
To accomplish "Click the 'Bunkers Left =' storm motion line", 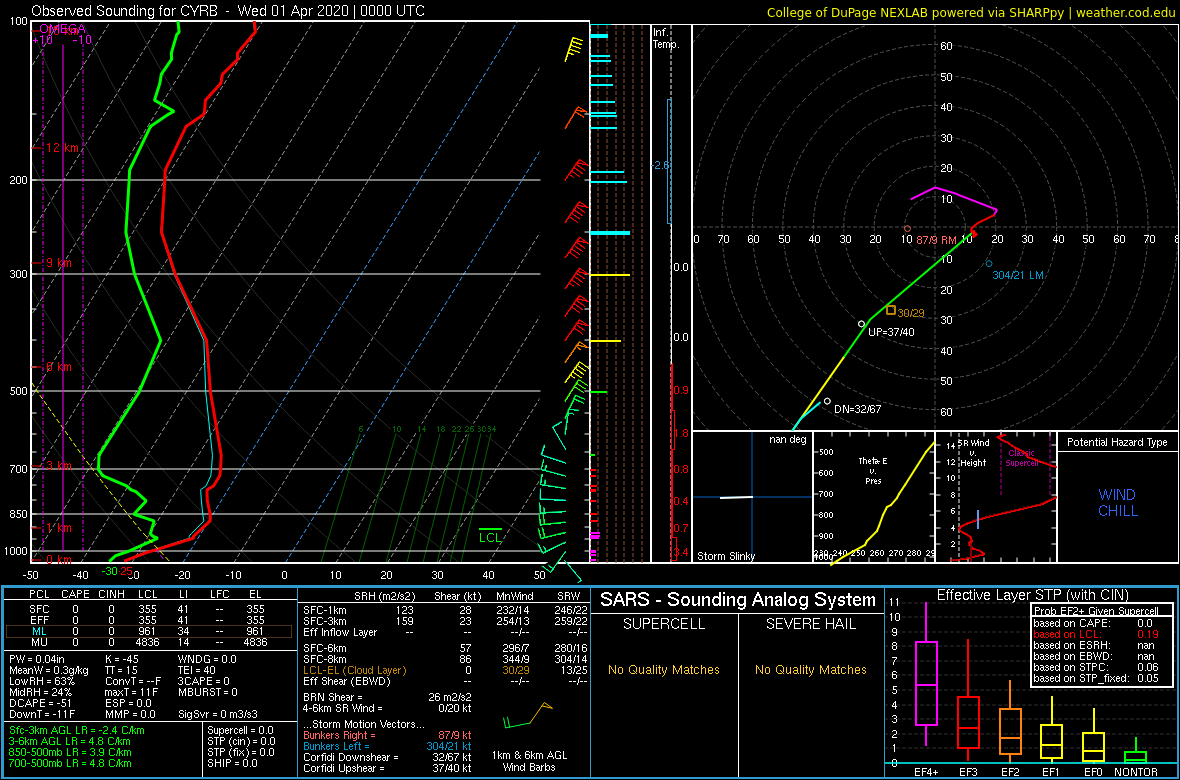I will [388, 745].
